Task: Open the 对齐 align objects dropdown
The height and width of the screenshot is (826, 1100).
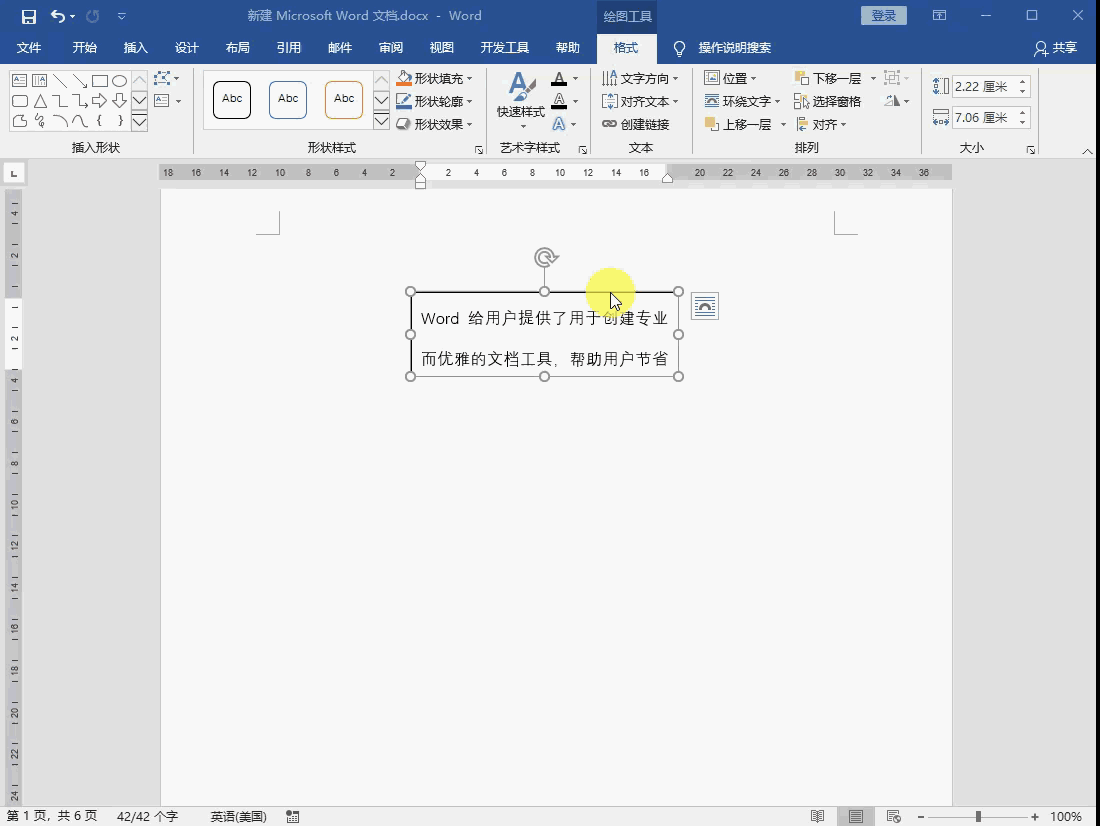Action: click(821, 124)
